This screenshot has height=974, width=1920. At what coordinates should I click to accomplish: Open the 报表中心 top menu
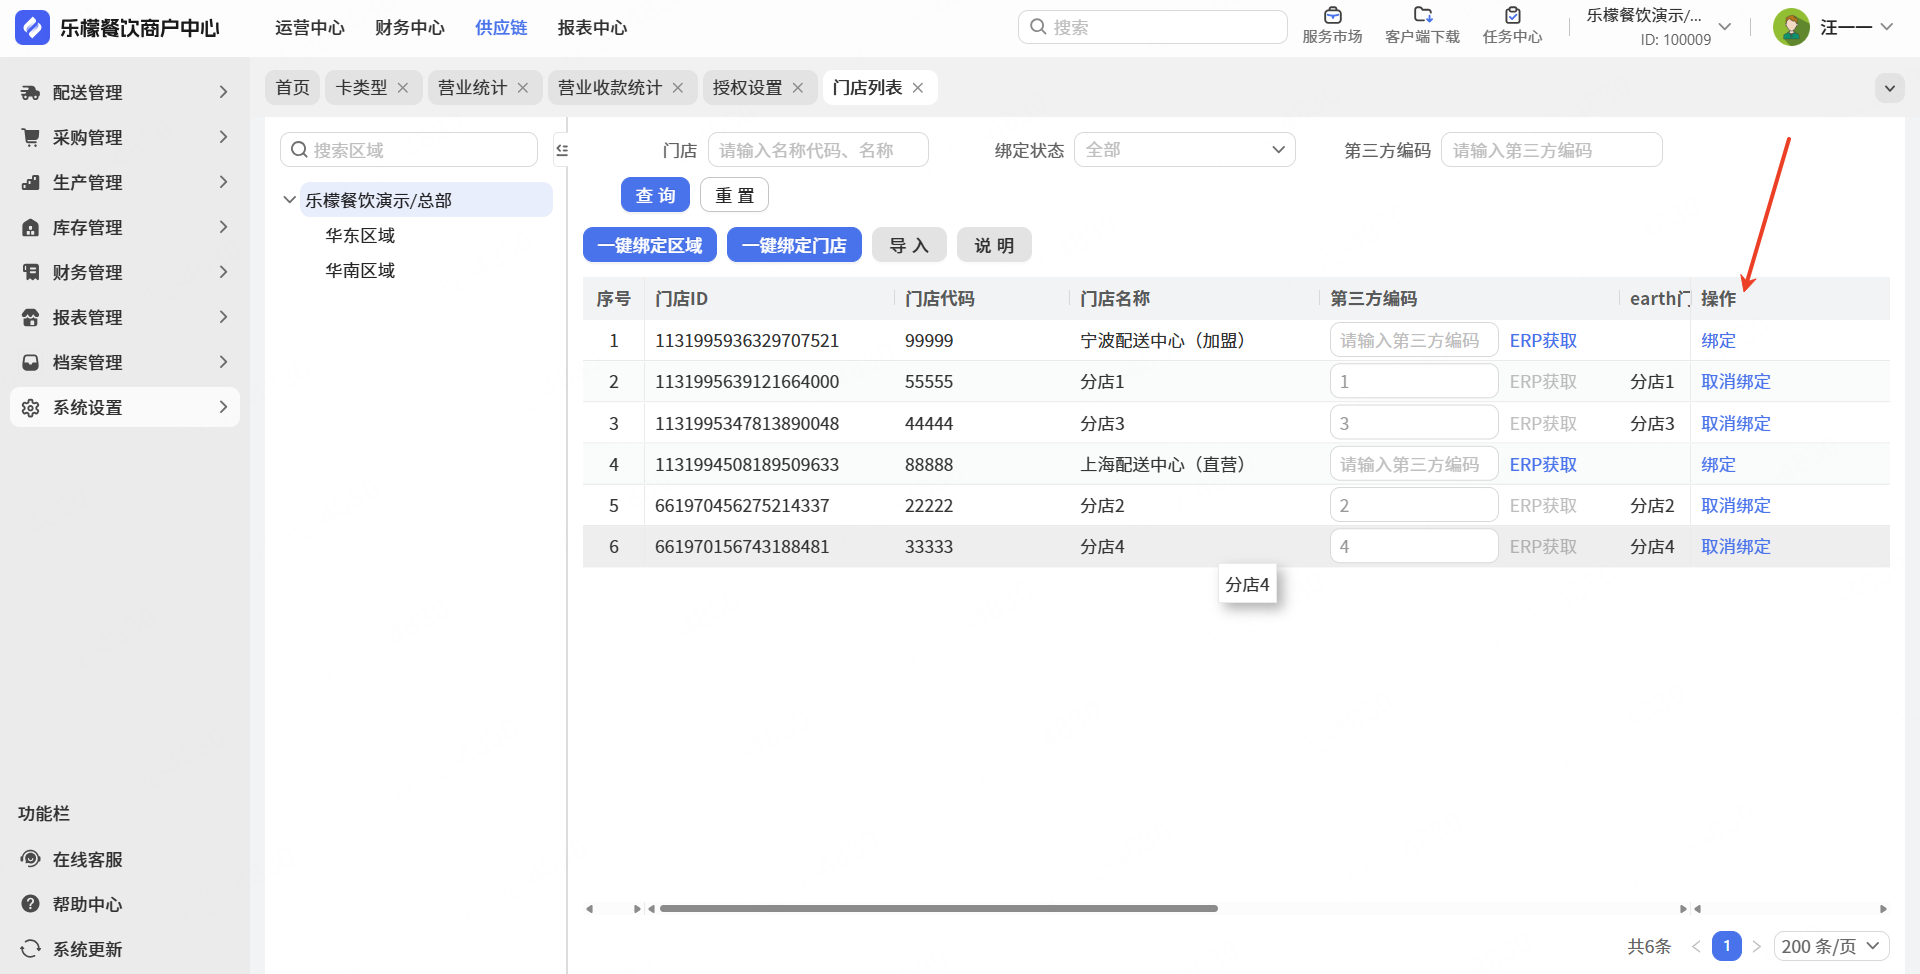point(592,28)
